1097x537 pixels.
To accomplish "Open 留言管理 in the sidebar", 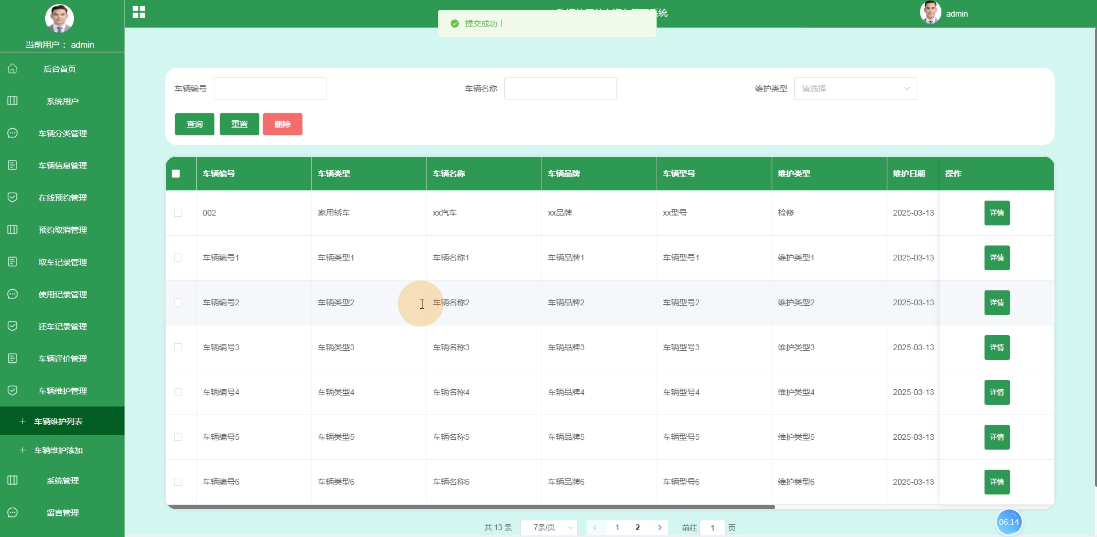I will point(62,513).
